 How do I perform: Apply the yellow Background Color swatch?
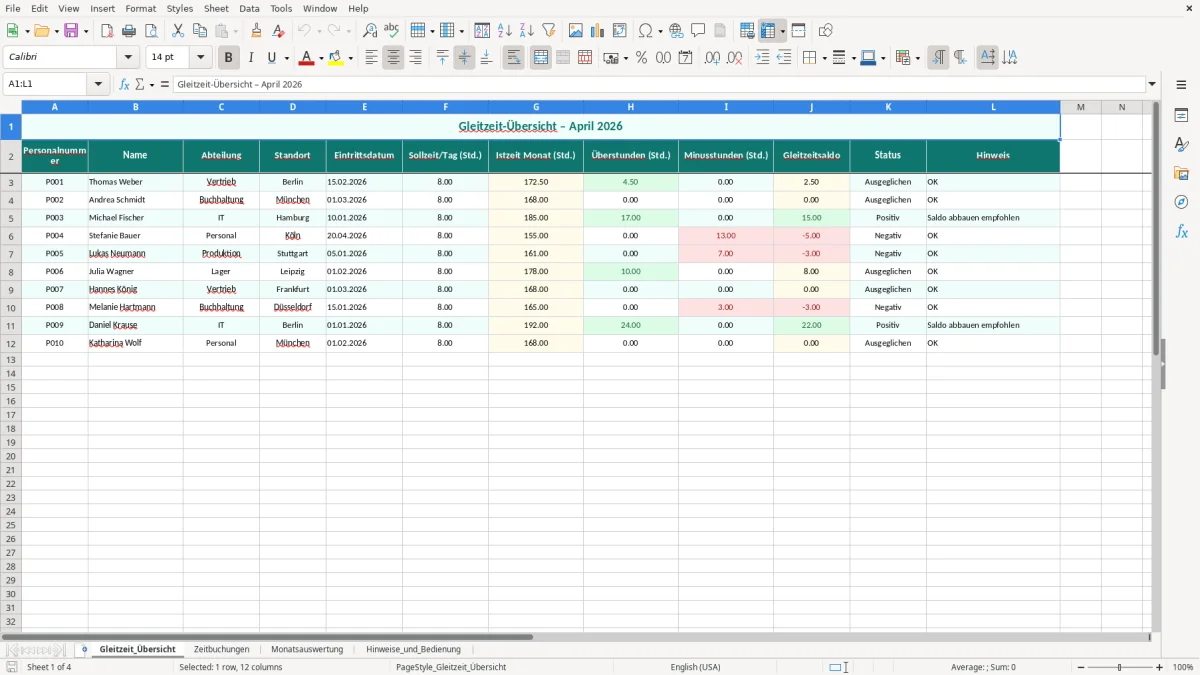click(336, 58)
